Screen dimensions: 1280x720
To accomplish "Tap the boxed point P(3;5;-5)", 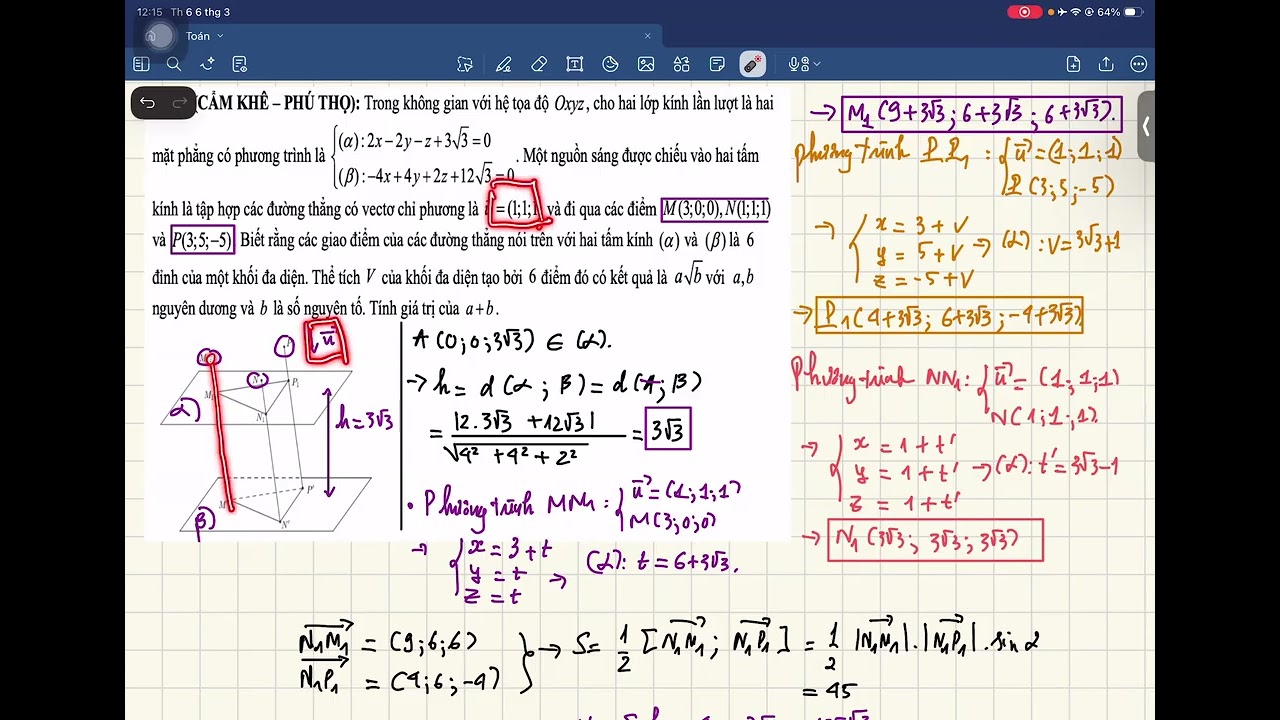I will (202, 241).
